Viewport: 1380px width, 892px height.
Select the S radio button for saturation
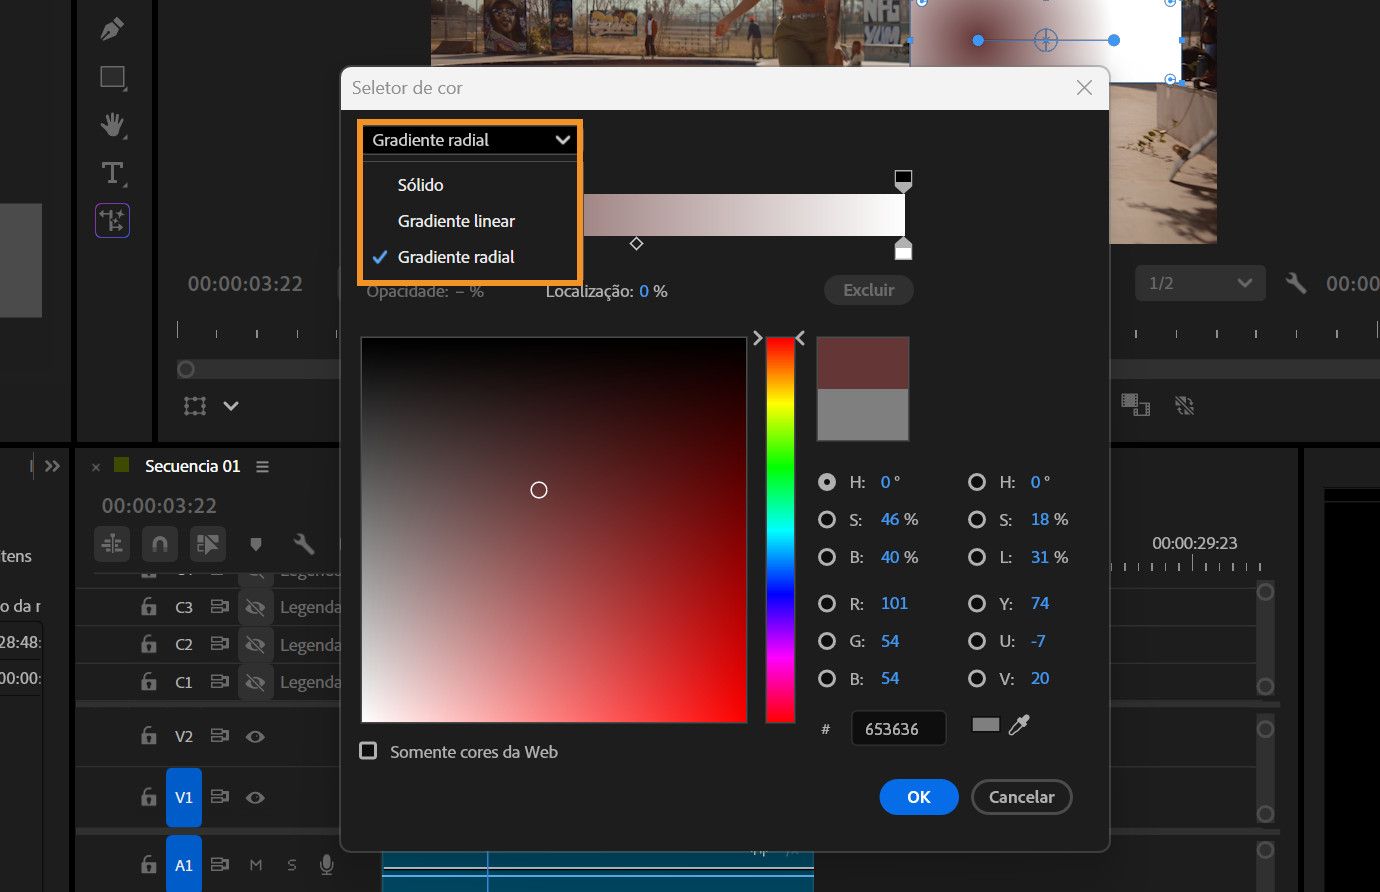[x=827, y=519]
